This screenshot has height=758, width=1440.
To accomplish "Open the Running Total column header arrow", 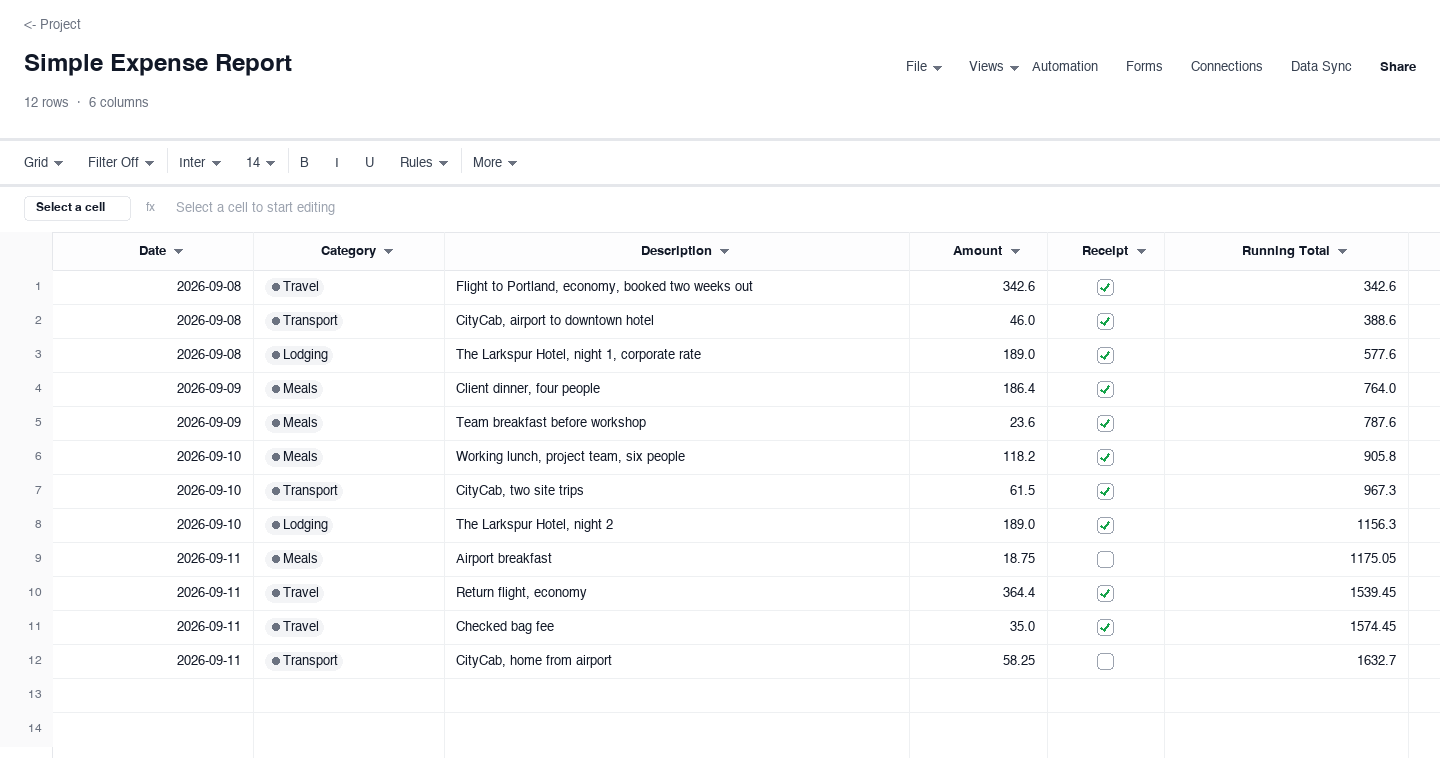I will (1343, 252).
